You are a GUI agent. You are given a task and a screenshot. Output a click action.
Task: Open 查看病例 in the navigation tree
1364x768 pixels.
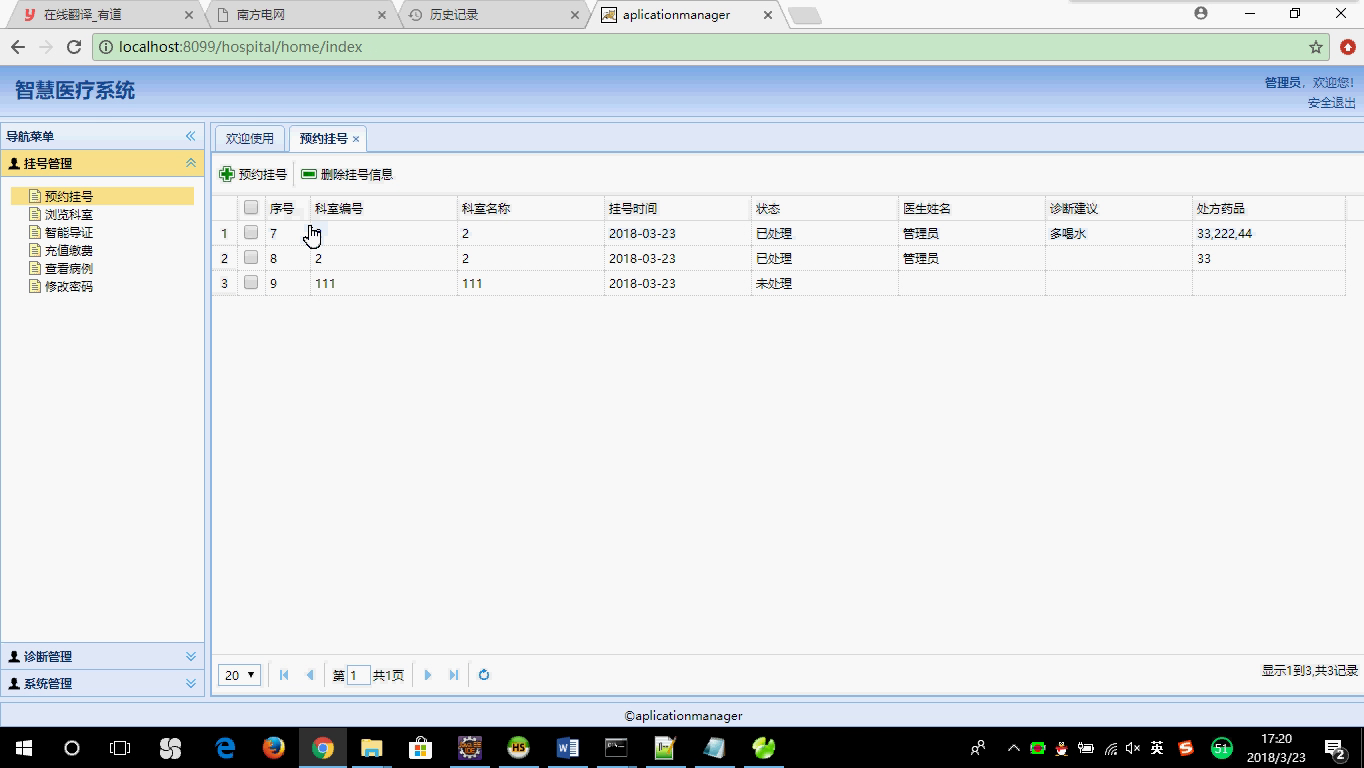point(69,269)
